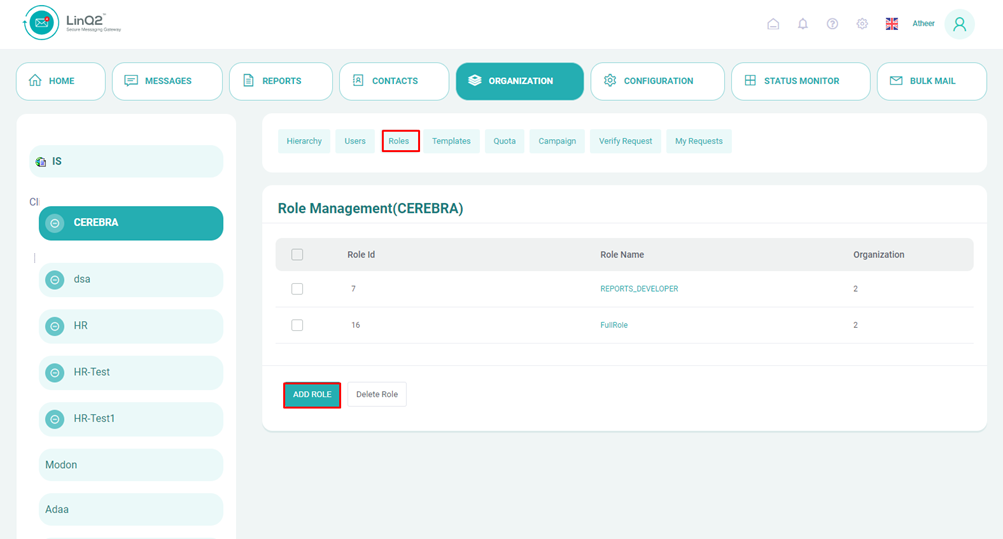Open the REPORTS tab
Viewport: 1003px width, 539px height.
[281, 81]
